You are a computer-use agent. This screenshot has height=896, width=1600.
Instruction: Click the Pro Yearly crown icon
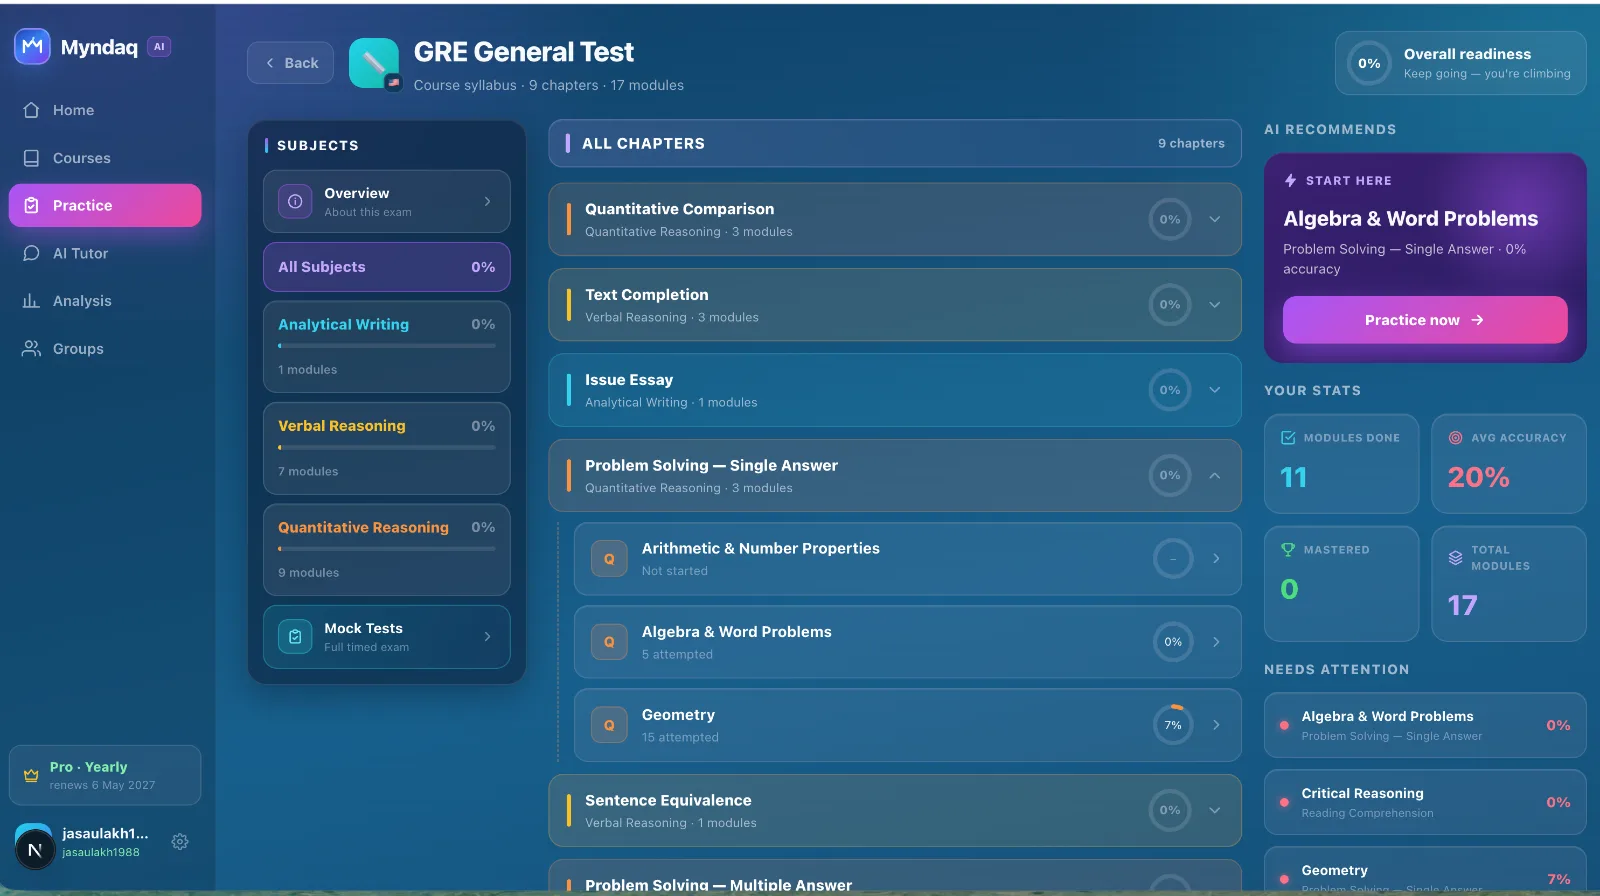coord(31,775)
